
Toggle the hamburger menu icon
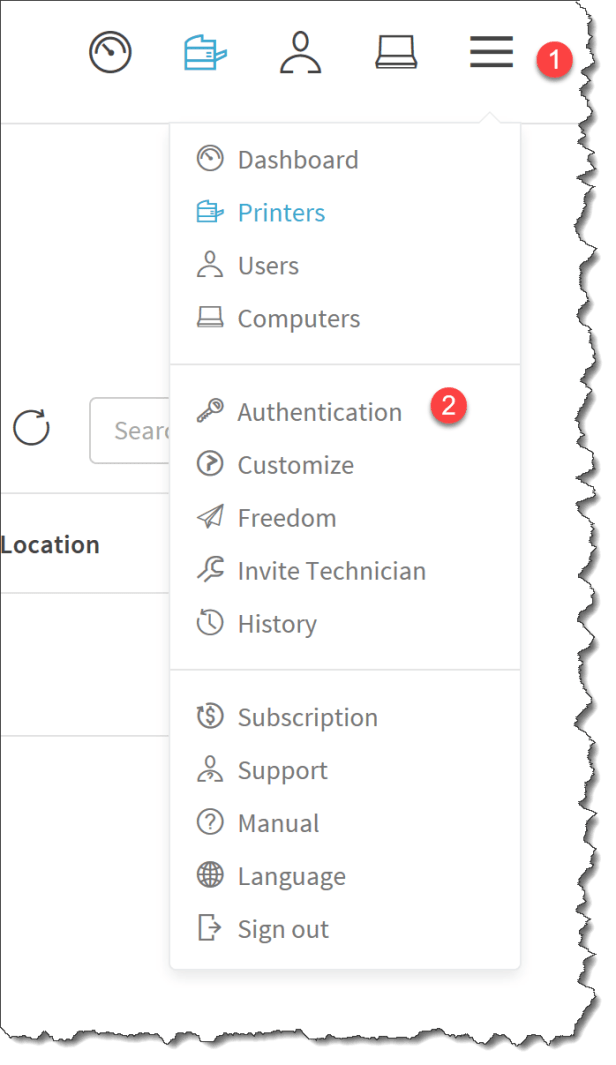pyautogui.click(x=491, y=51)
